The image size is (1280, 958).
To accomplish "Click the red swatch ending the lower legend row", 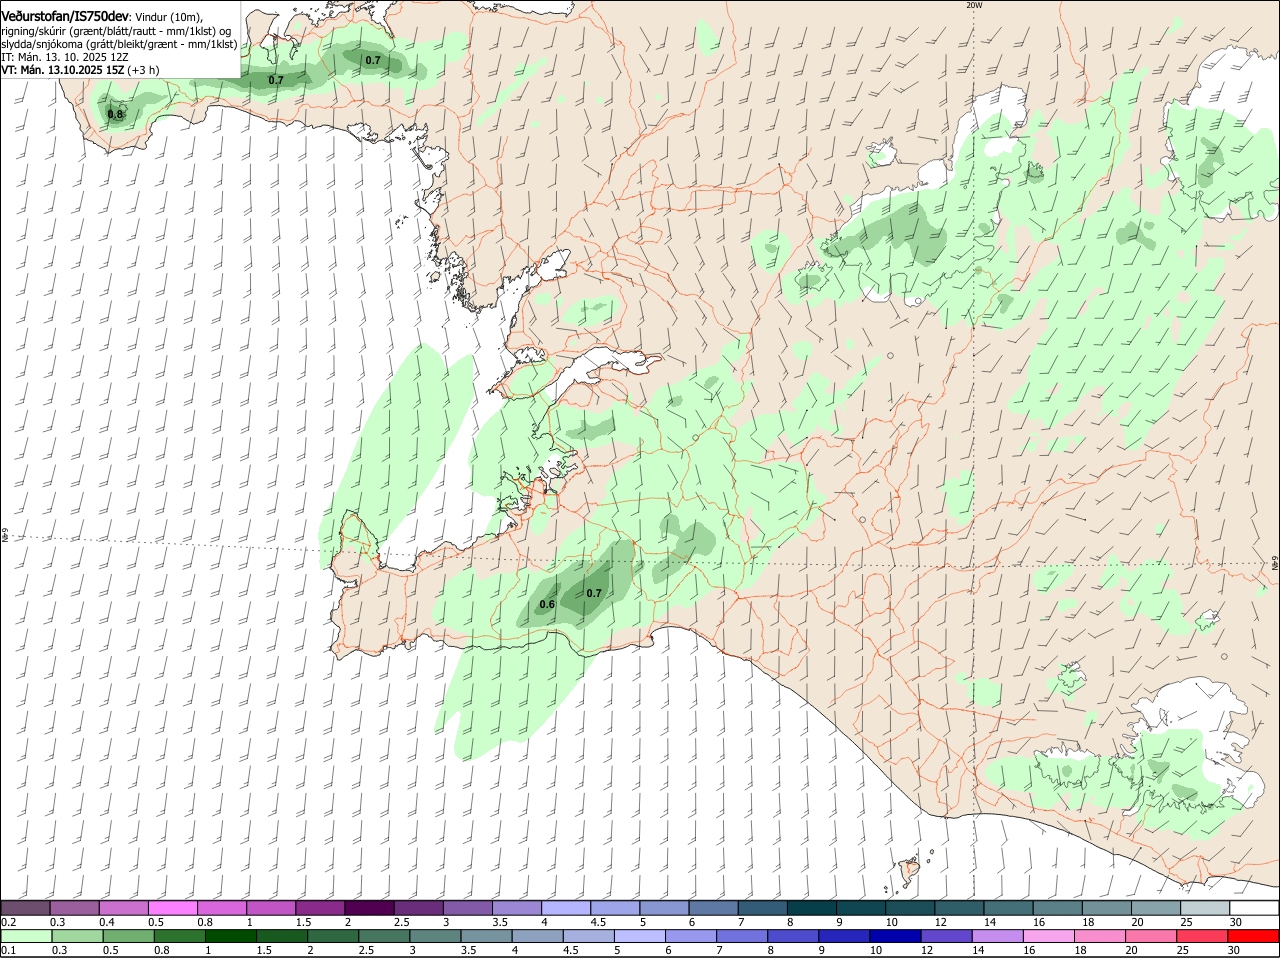I will [x=1255, y=936].
